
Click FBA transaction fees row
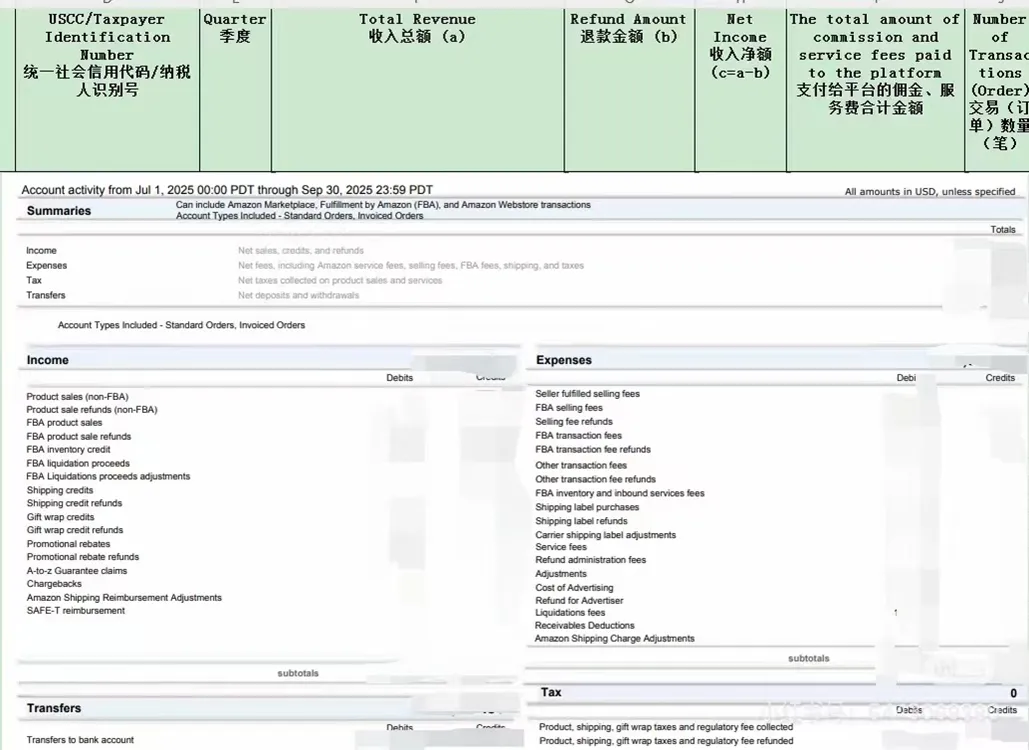(578, 435)
